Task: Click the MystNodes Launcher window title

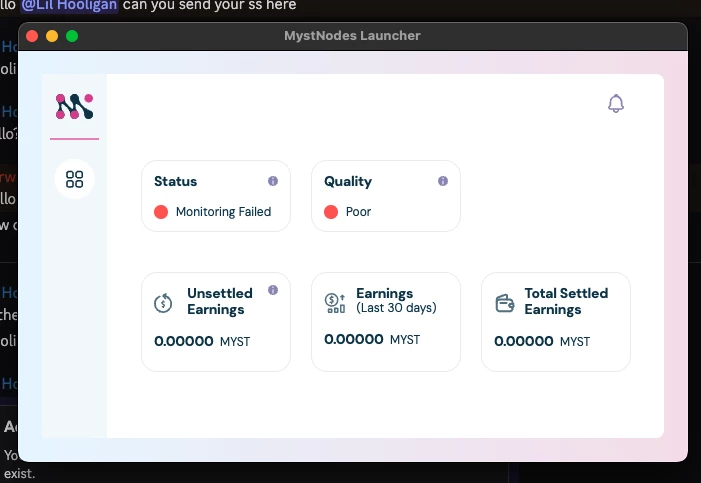Action: [x=352, y=36]
